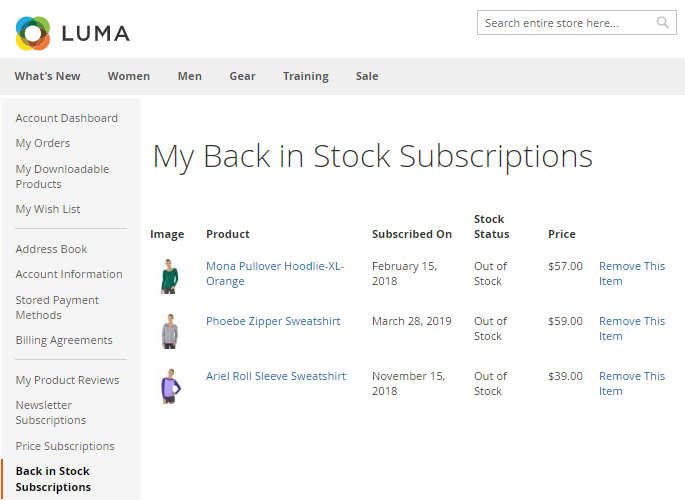Go to Price Subscriptions in sidebar

[65, 446]
